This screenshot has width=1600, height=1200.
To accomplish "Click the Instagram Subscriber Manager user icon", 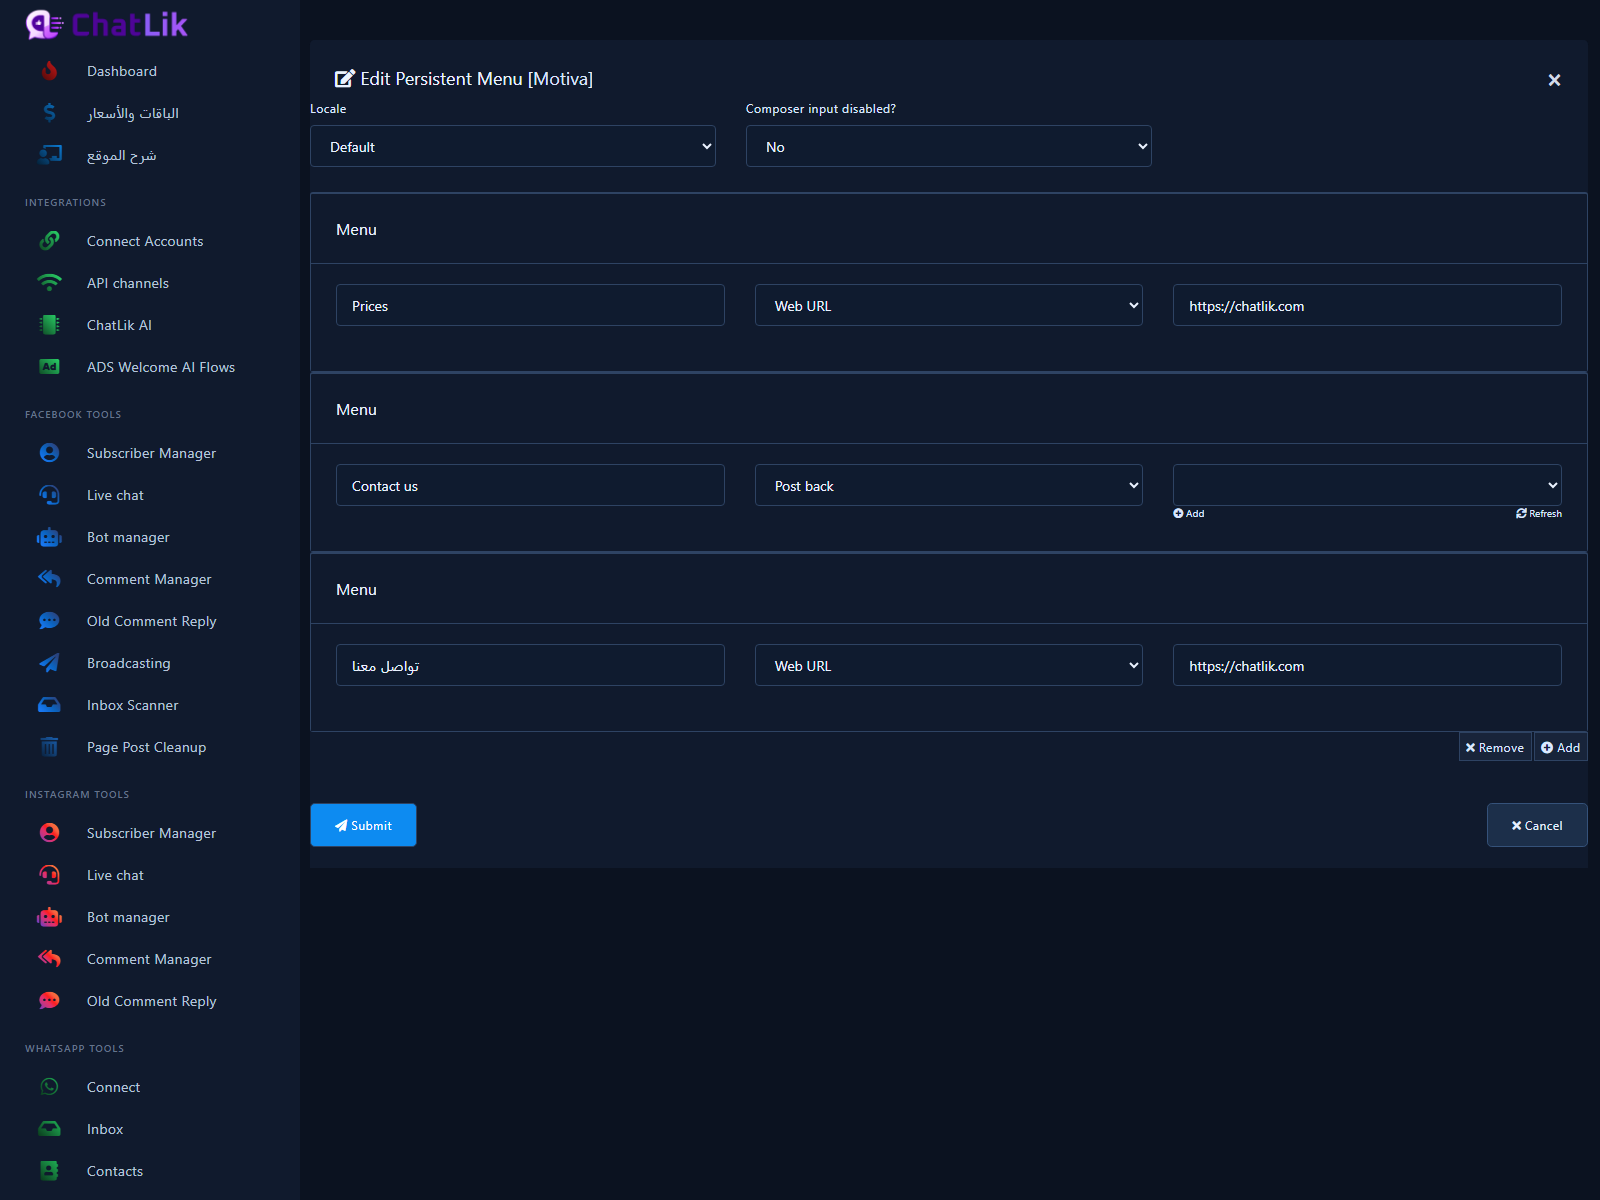I will (49, 833).
